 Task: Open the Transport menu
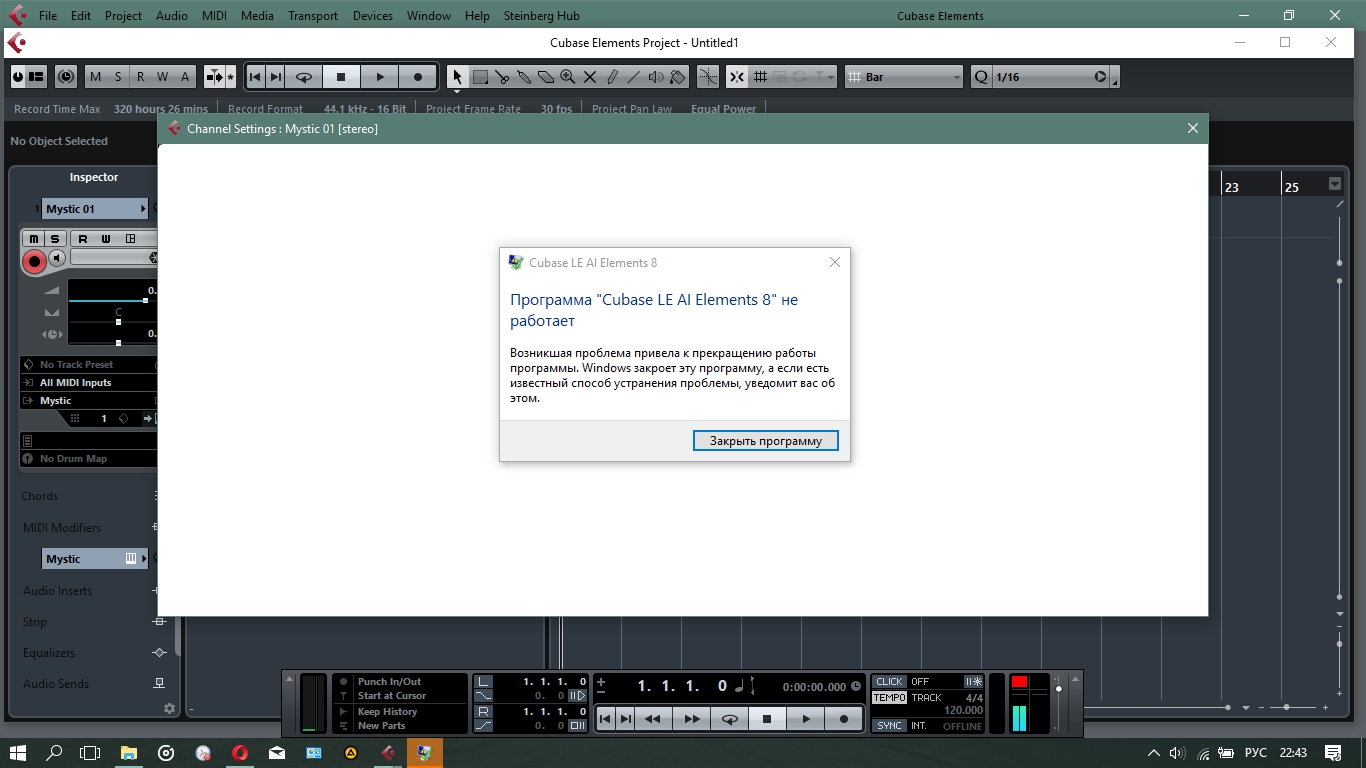(x=313, y=16)
